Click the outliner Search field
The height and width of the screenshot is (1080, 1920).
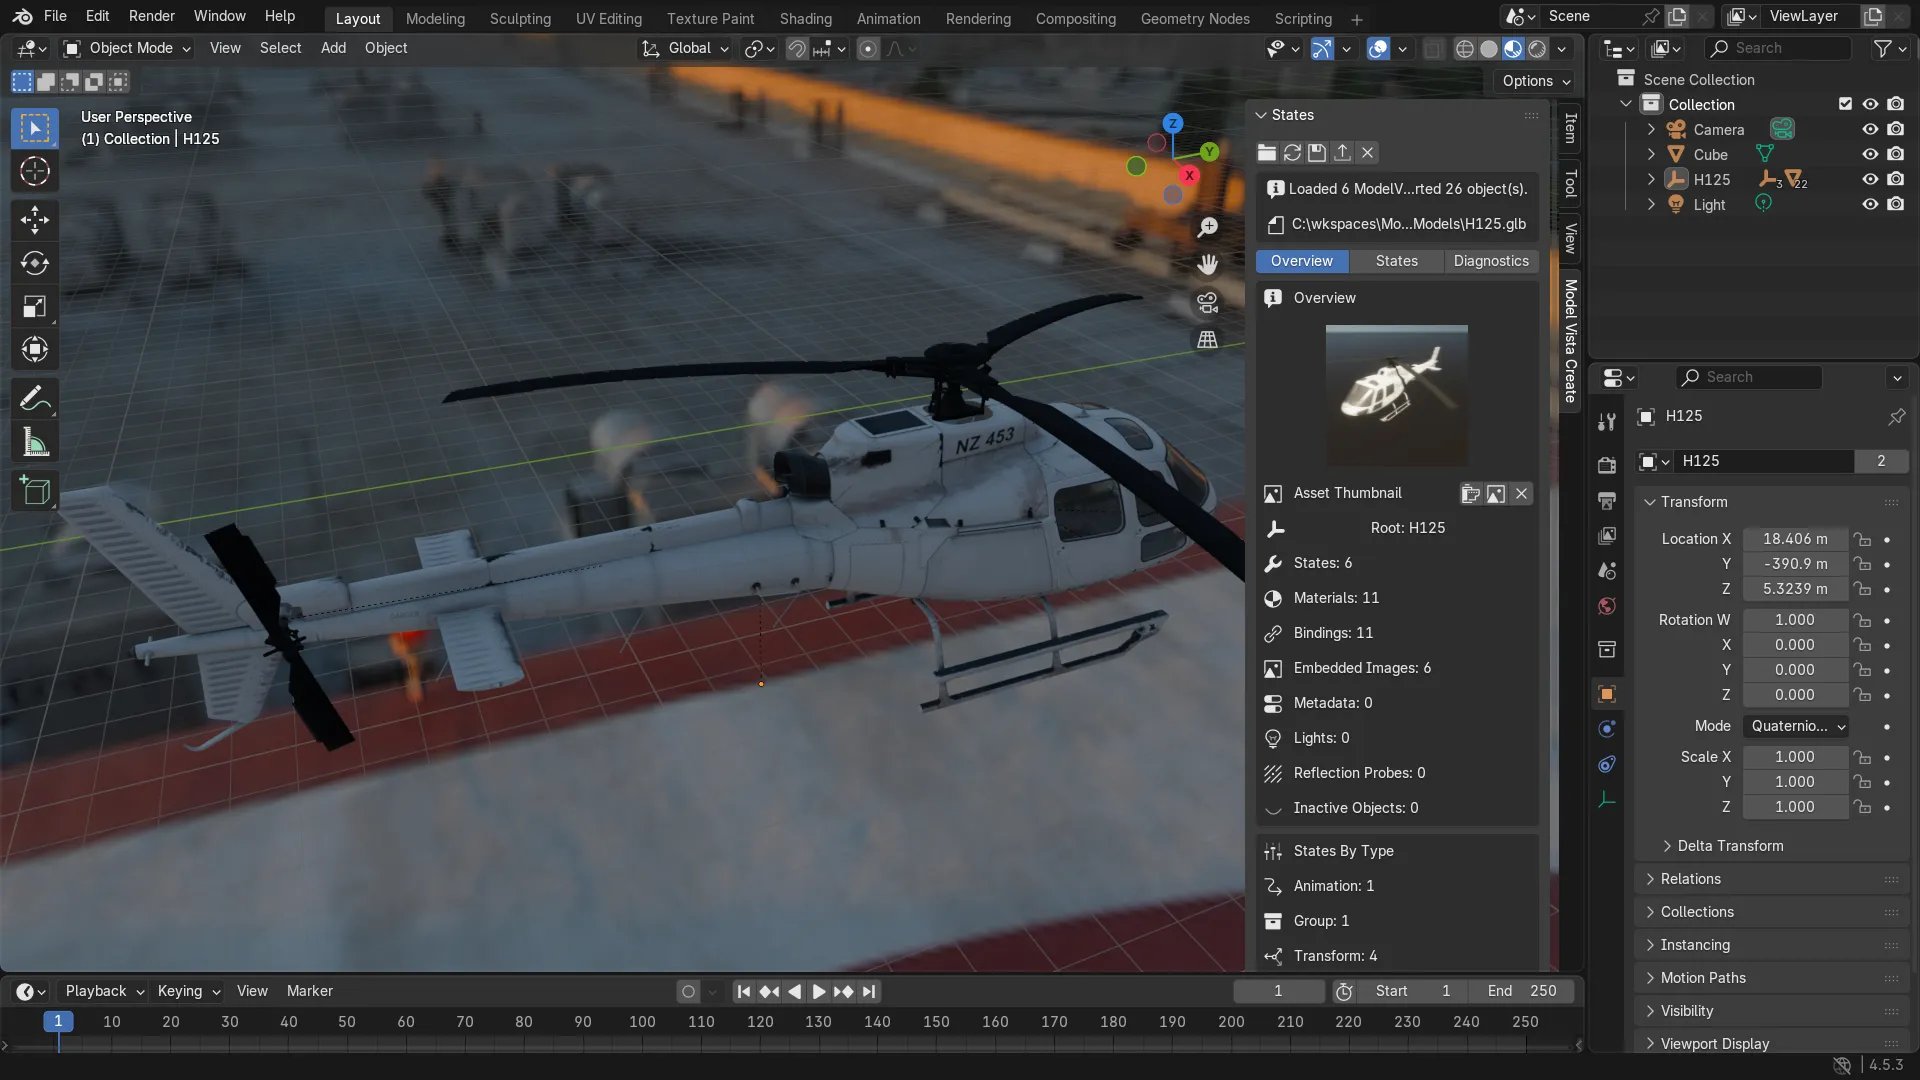click(1778, 48)
